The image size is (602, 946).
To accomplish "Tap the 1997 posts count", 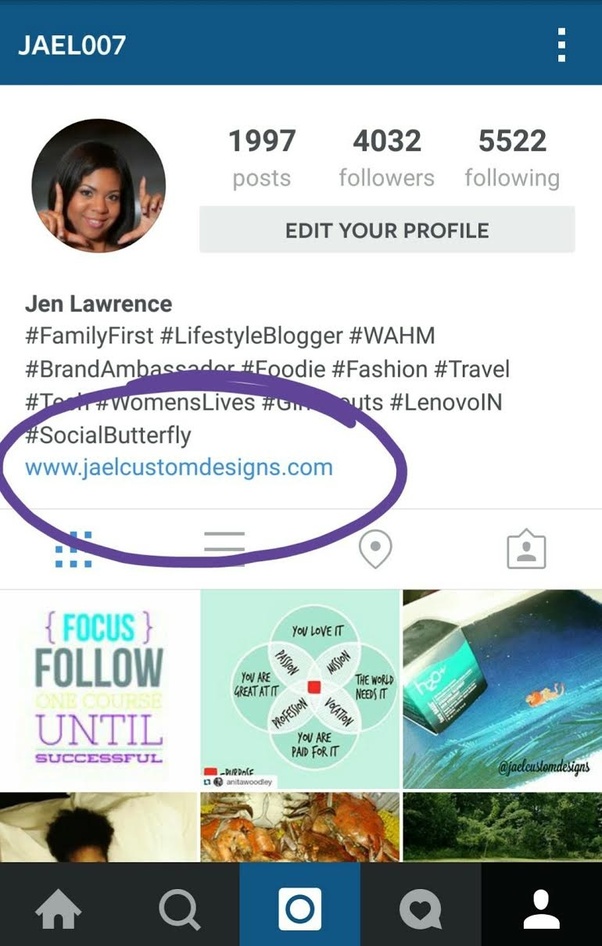I will point(262,158).
